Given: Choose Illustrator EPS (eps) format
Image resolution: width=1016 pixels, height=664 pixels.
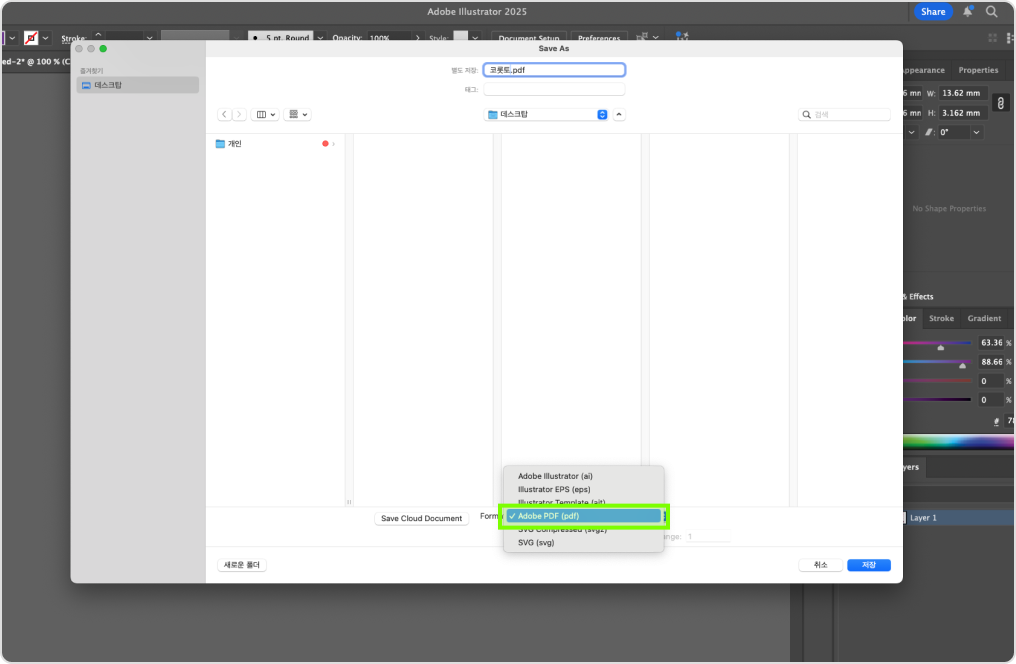Looking at the screenshot, I should 553,489.
